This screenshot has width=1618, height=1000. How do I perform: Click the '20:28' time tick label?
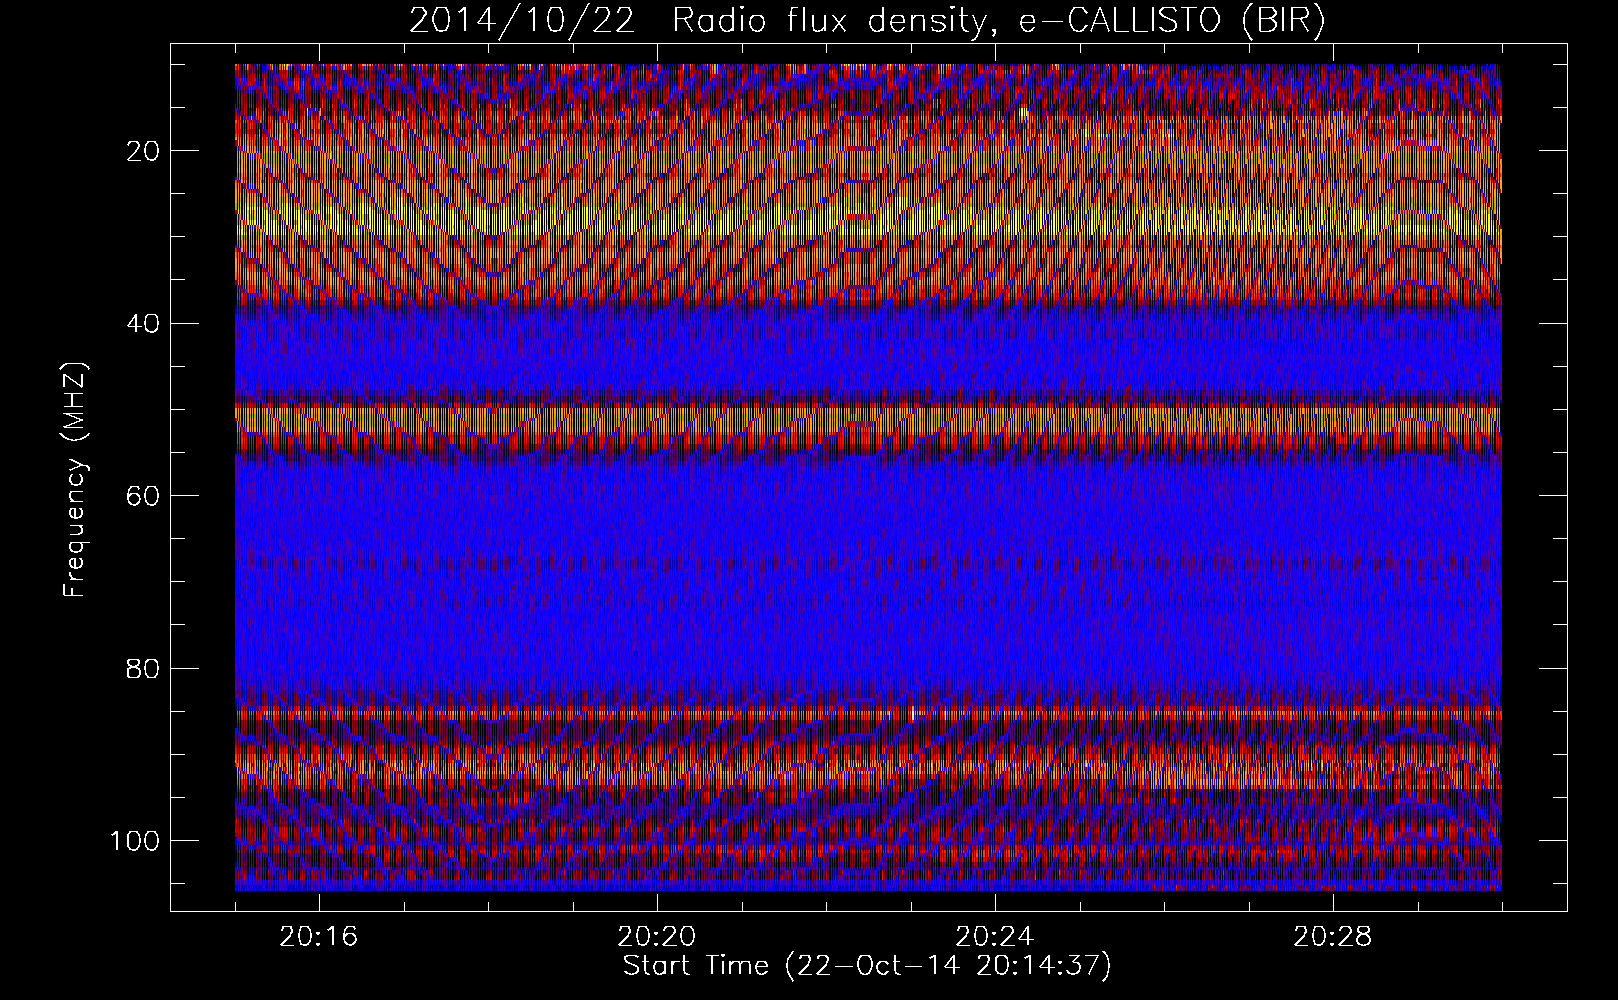coord(1333,937)
